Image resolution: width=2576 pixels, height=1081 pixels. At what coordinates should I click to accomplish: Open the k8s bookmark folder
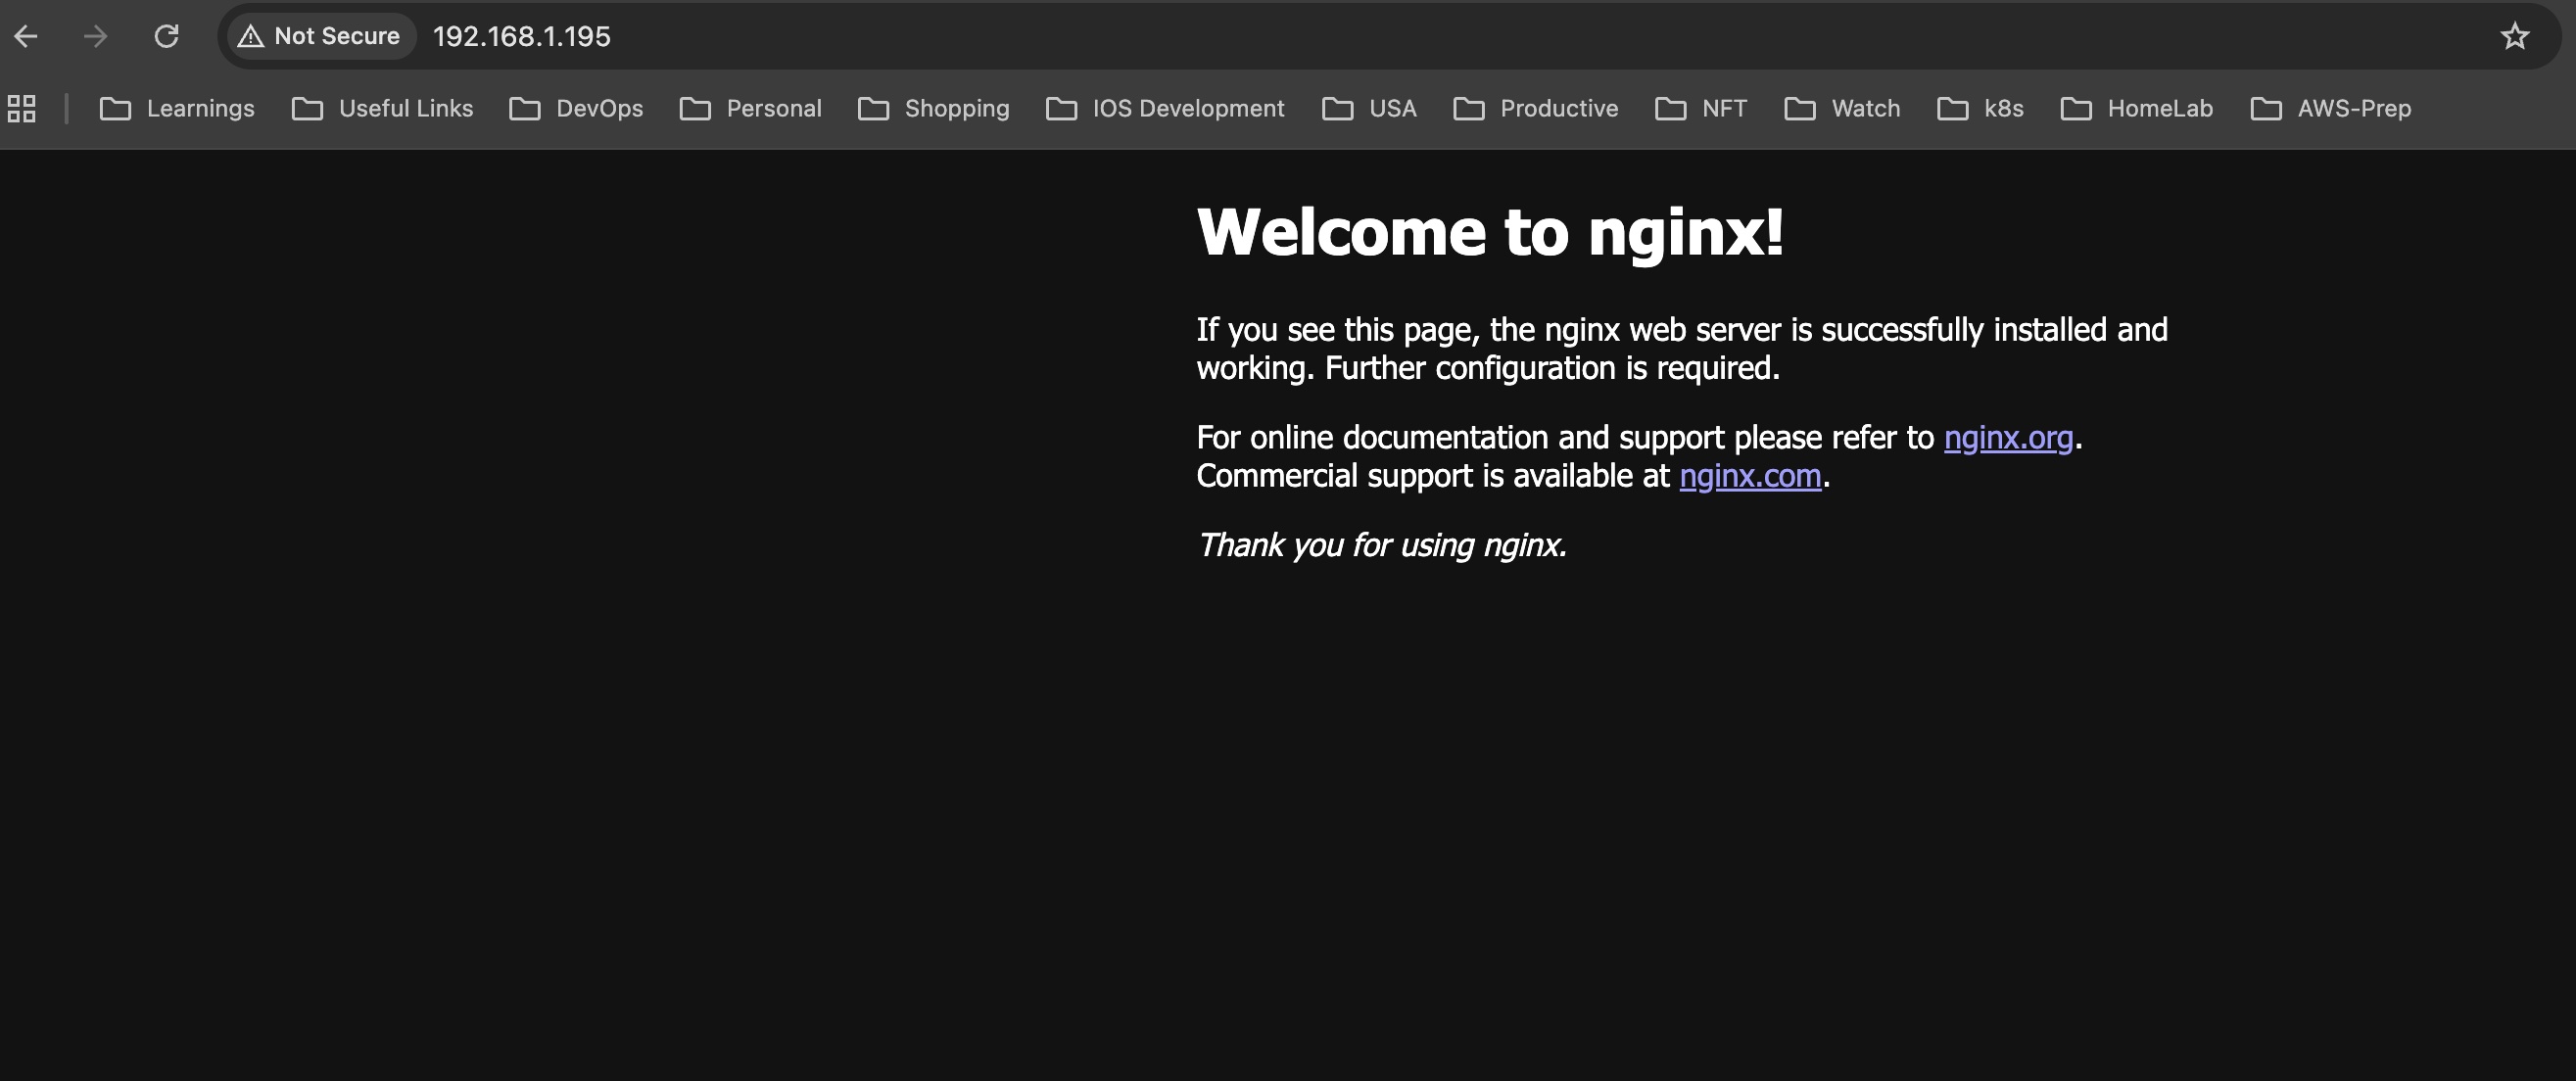(x=1980, y=108)
